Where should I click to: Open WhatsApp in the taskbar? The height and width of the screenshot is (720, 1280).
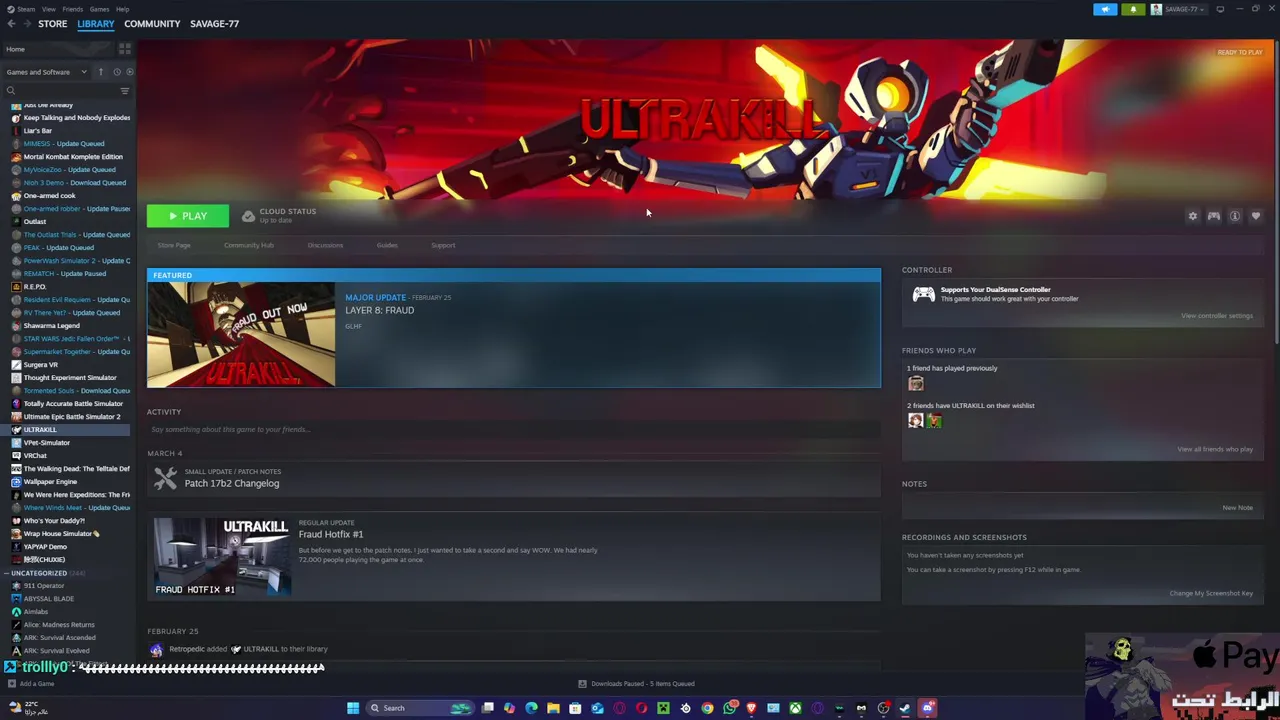point(729,708)
